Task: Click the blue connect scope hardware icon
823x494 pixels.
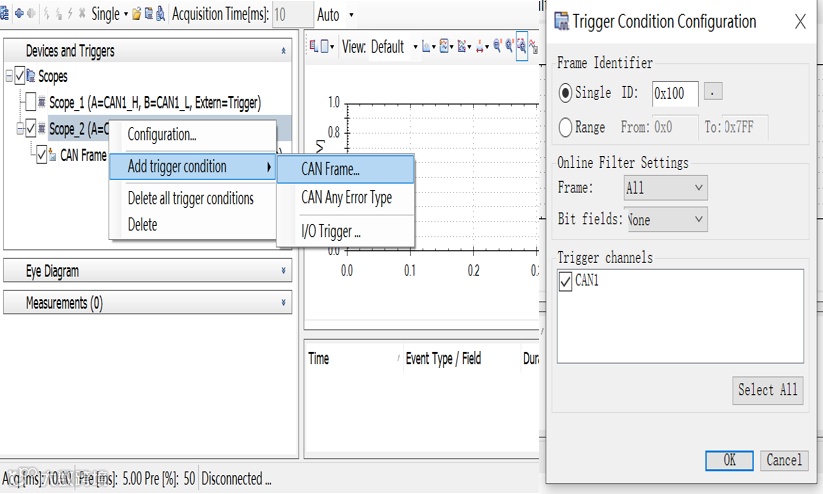Action: click(x=19, y=14)
